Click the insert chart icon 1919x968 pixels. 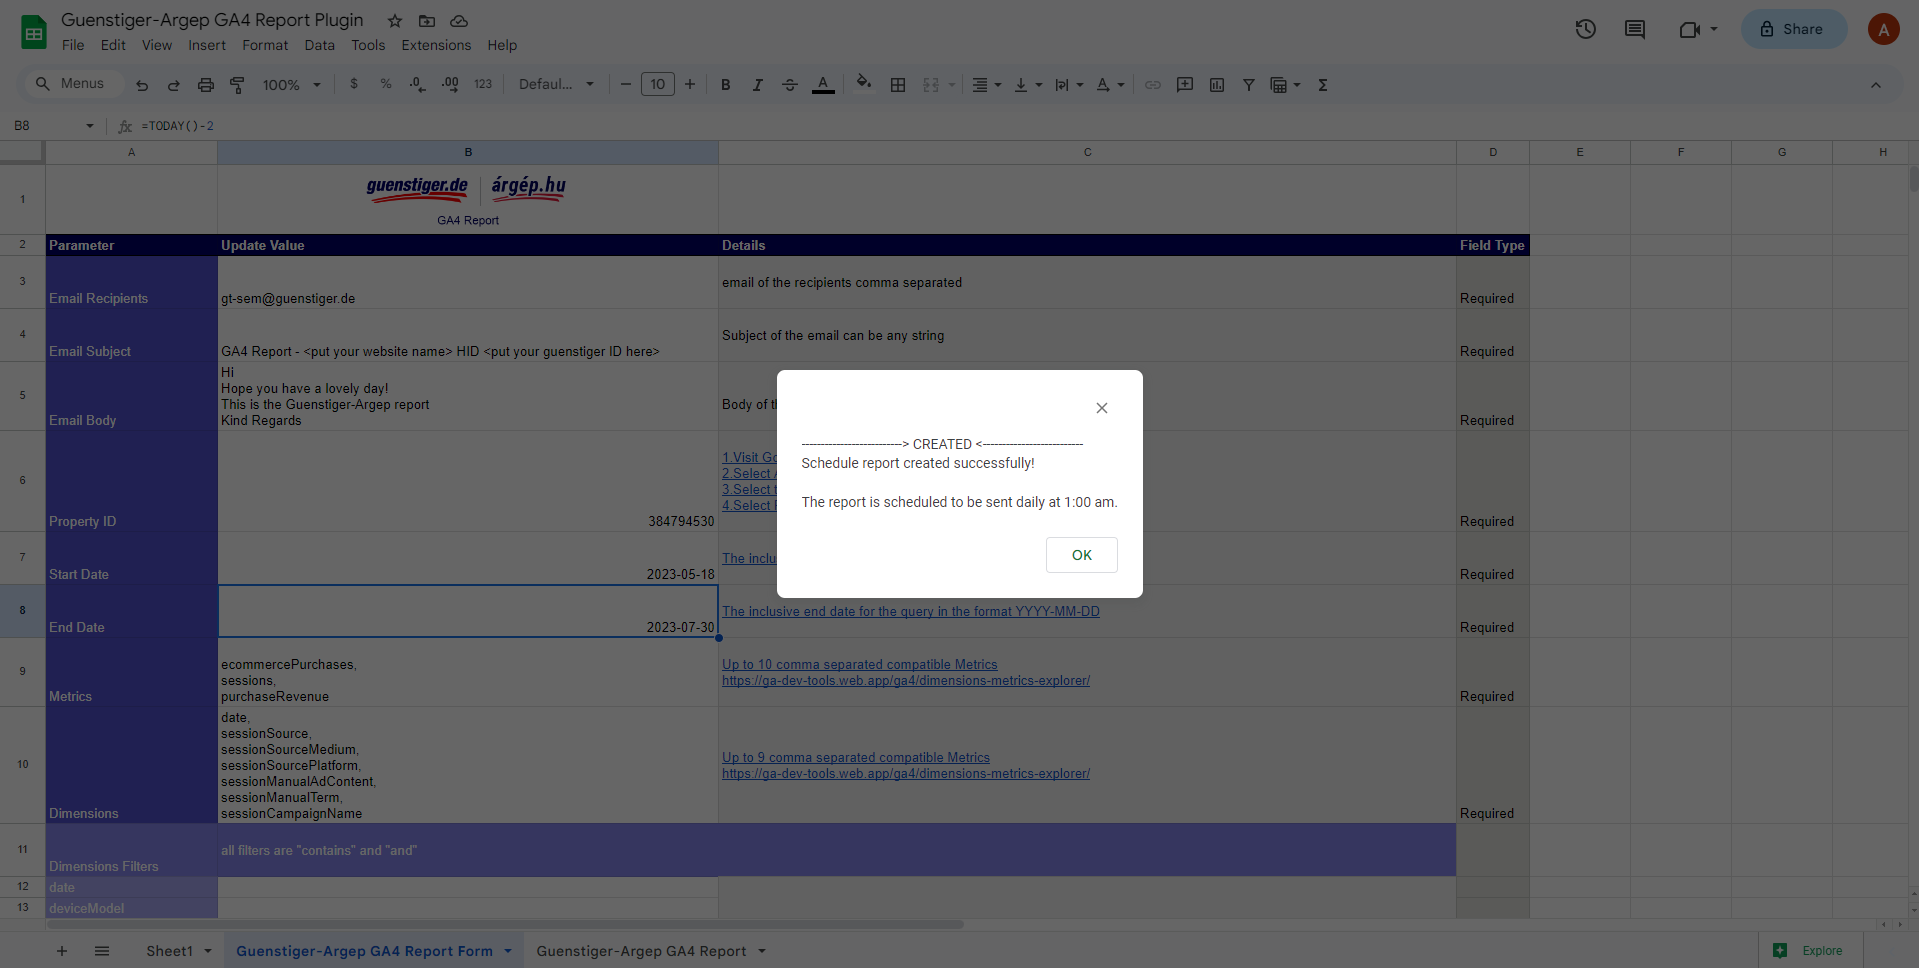pos(1217,85)
